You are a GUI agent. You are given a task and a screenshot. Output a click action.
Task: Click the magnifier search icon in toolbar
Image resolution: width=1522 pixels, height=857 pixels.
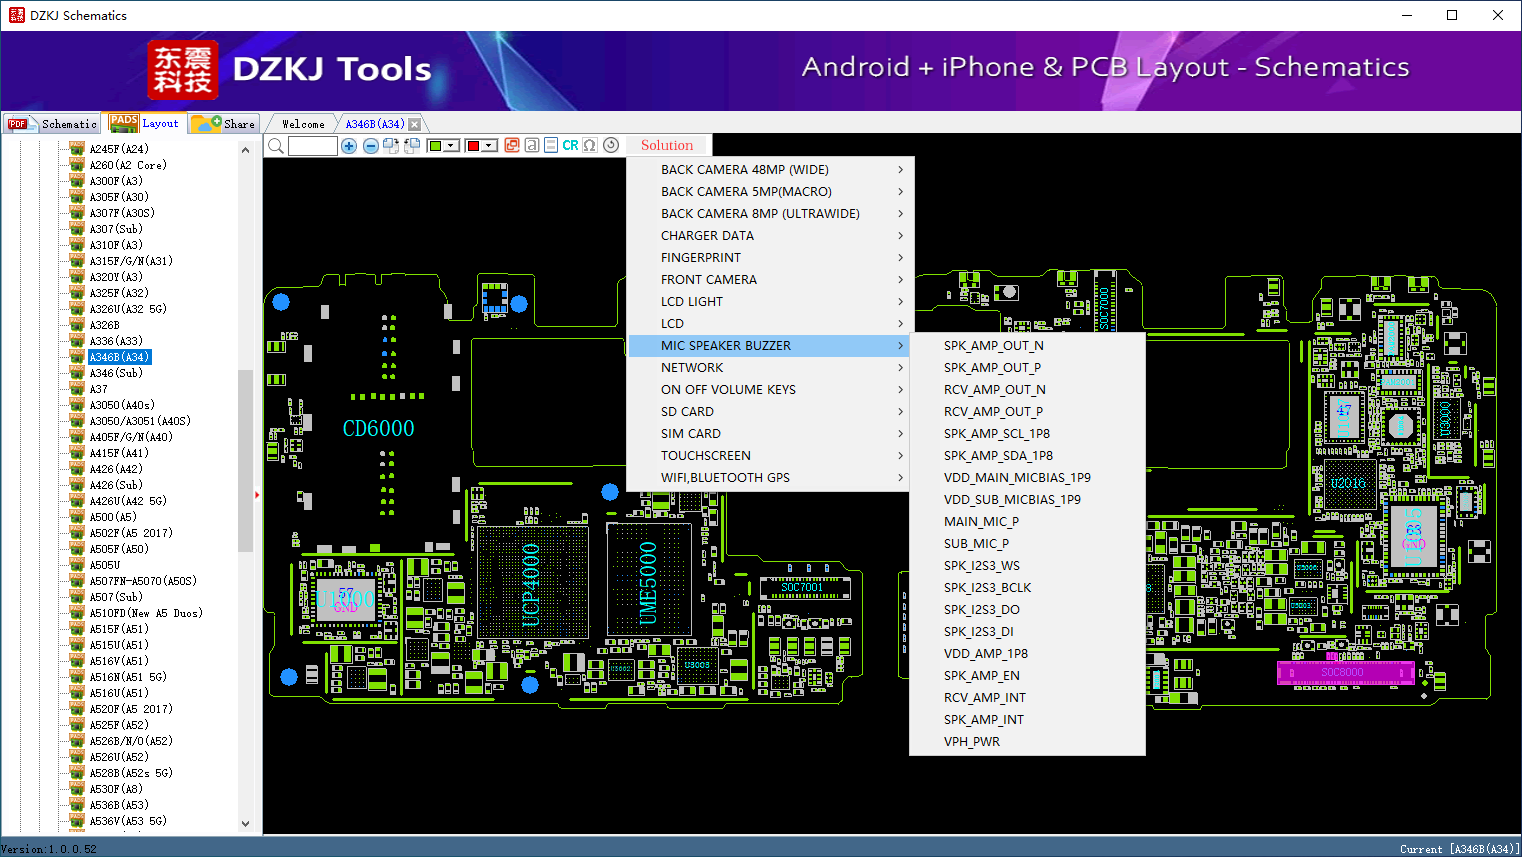coord(276,146)
